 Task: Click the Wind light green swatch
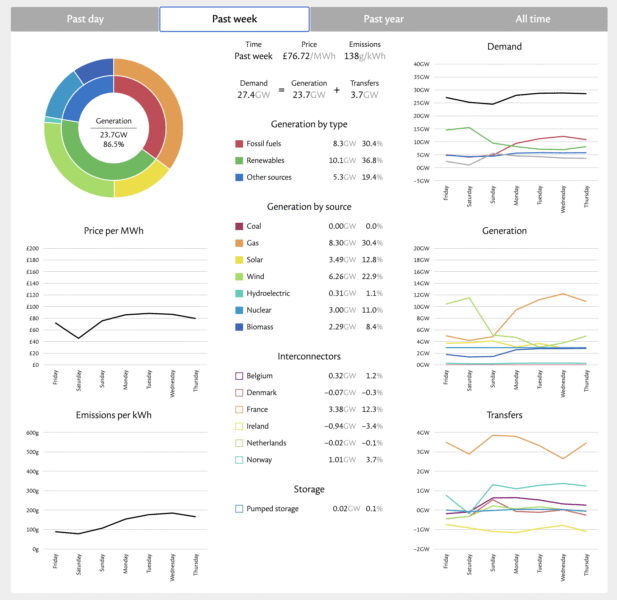(239, 277)
